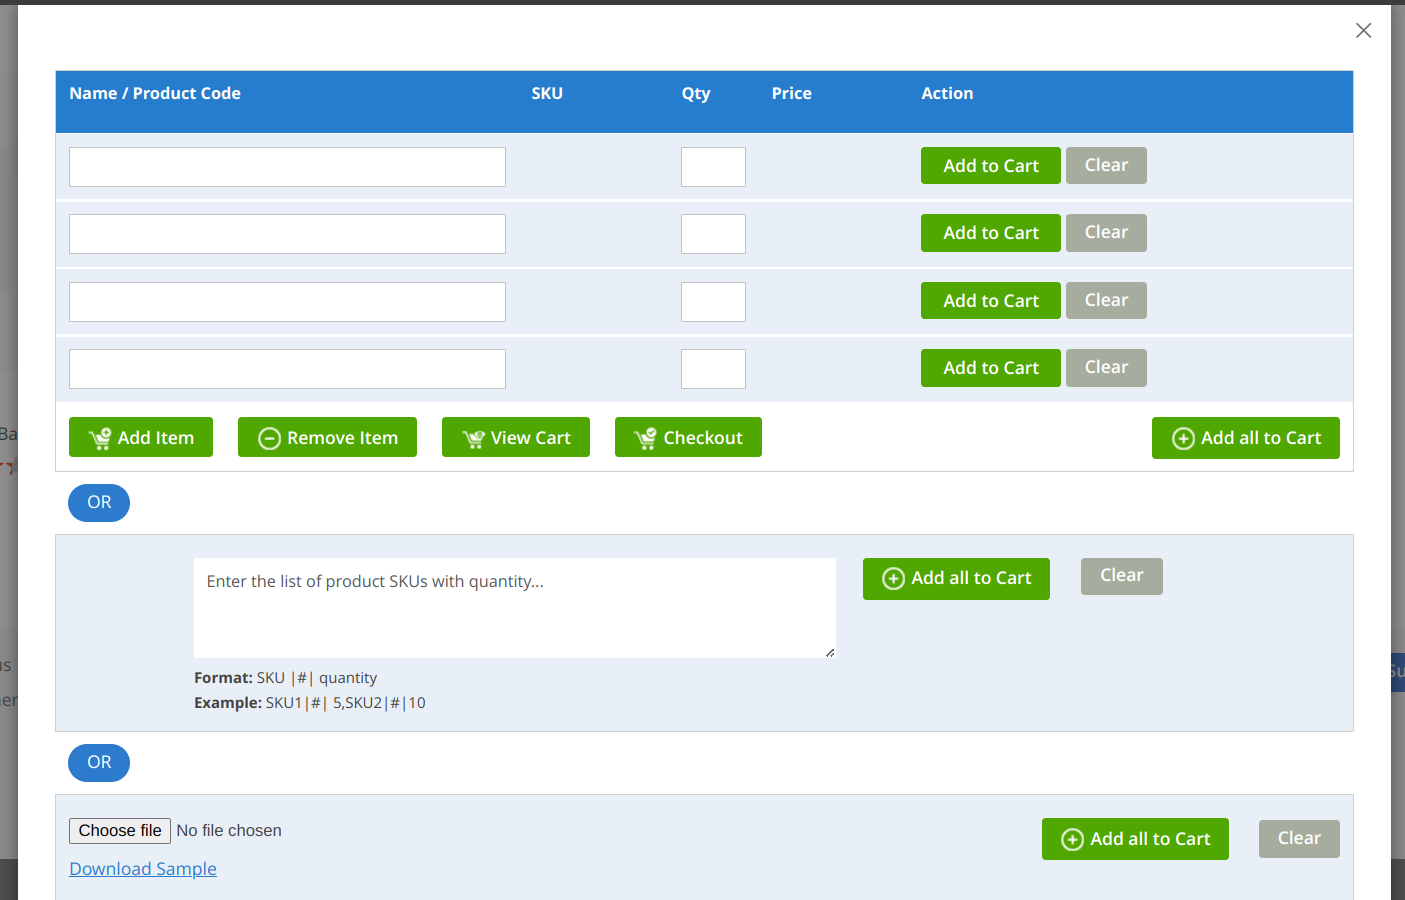Screen dimensions: 1405x900
Task: Grab the text area resize handle
Action: click(830, 652)
